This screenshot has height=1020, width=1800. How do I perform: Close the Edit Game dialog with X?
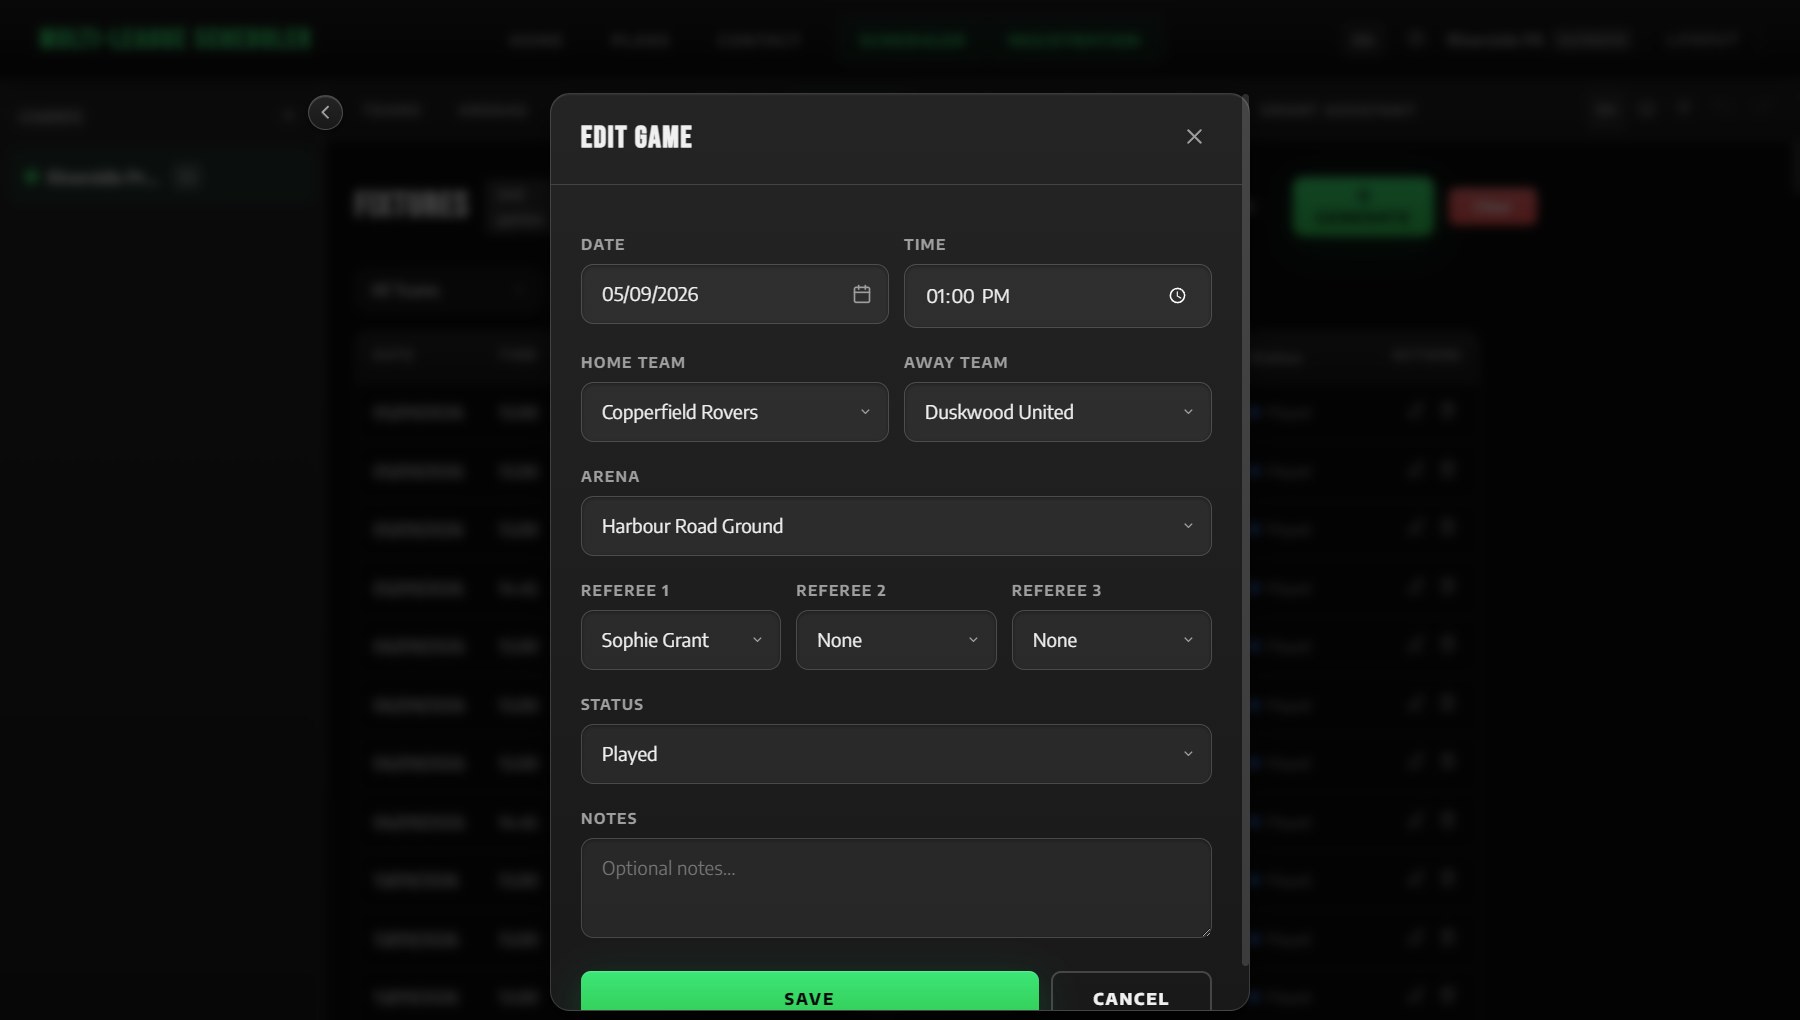(1194, 137)
